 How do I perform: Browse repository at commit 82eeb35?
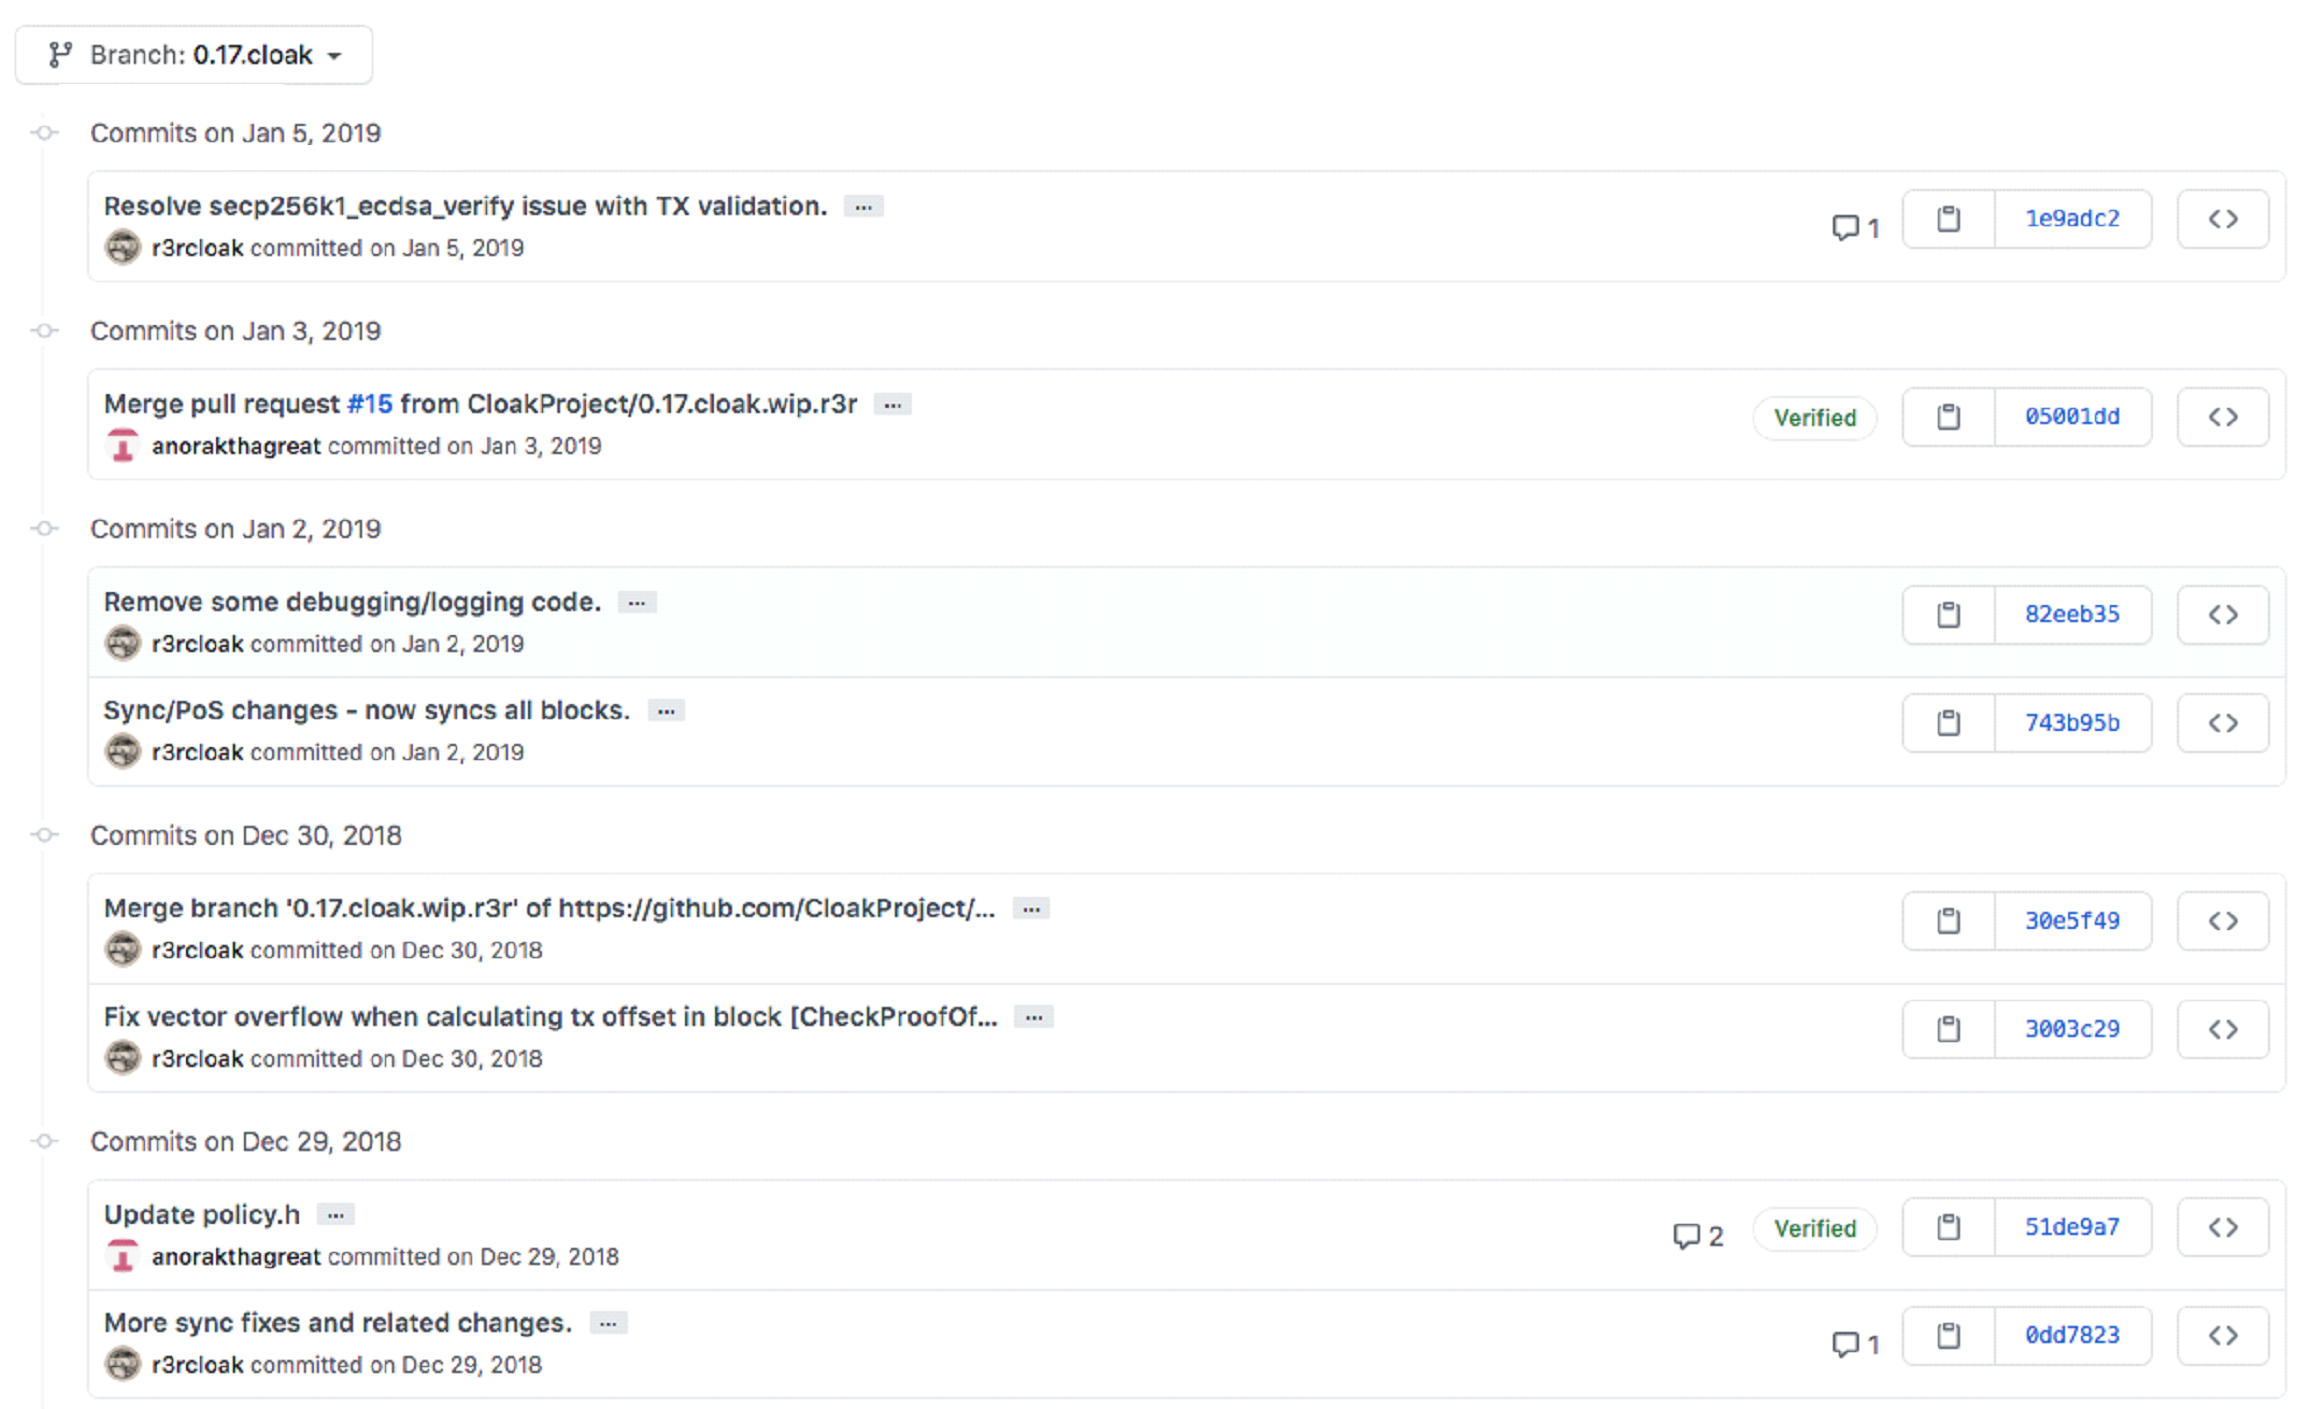(x=2223, y=615)
